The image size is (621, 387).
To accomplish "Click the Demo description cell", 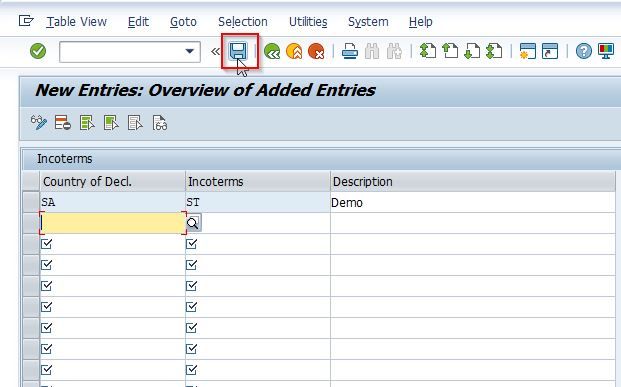I will [473, 202].
